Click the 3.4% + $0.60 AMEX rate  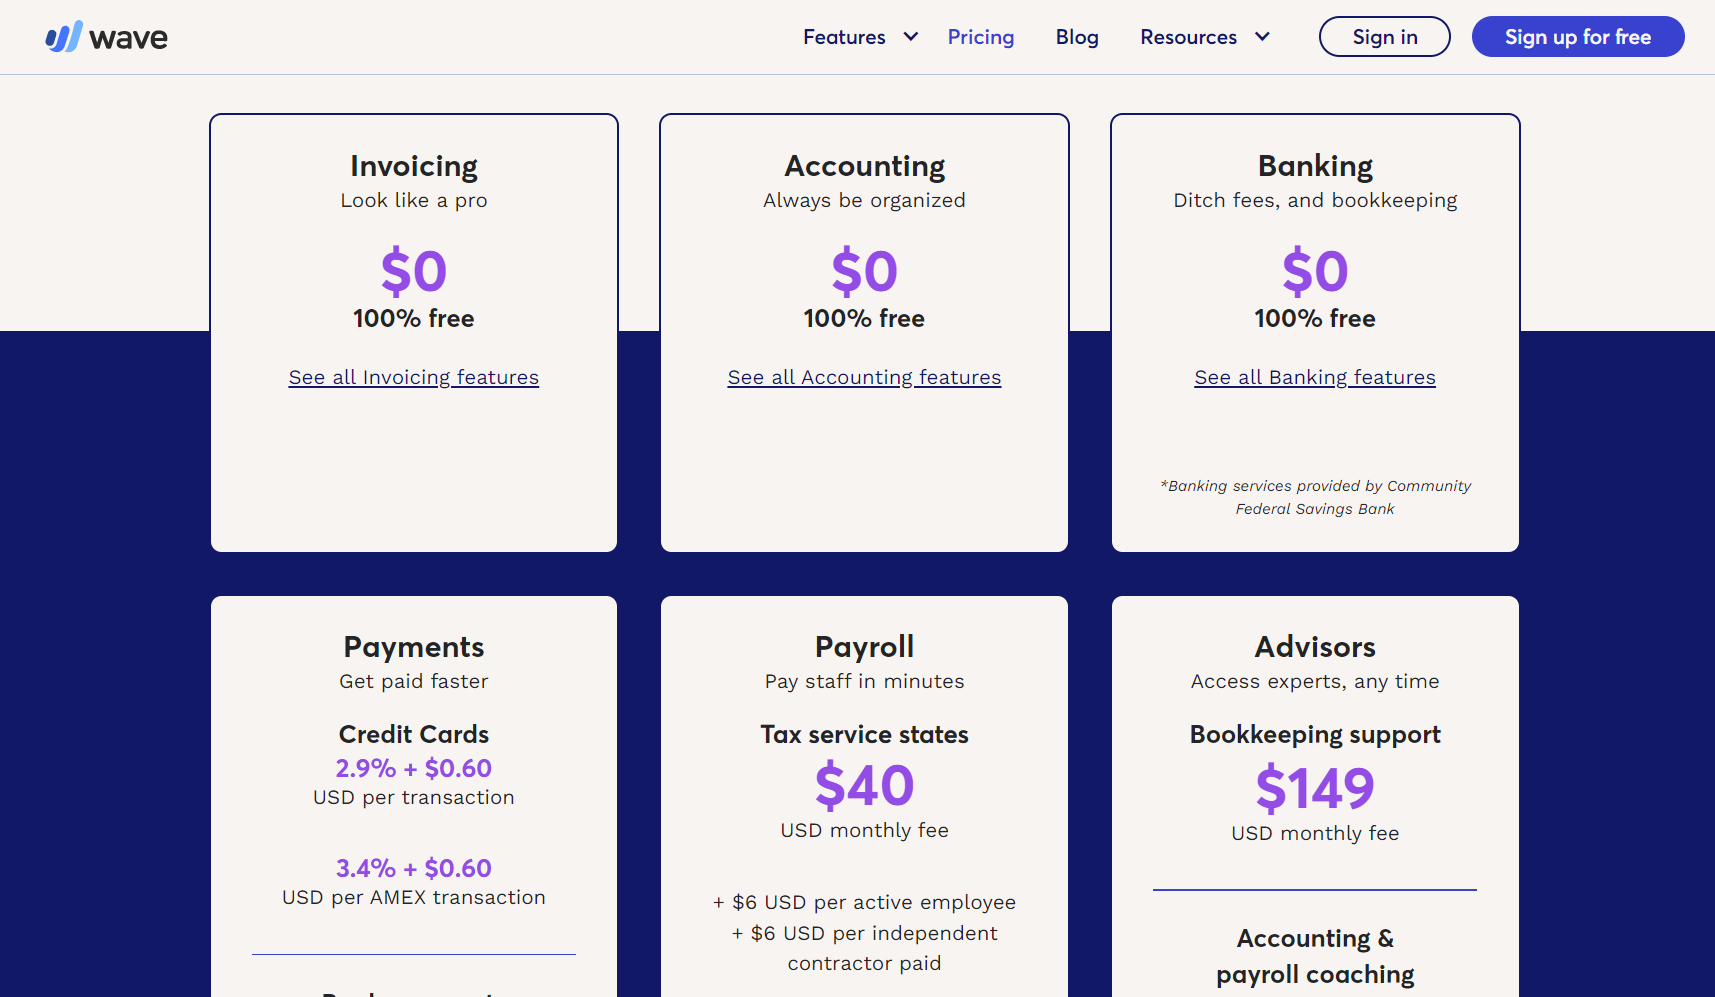[x=414, y=868]
